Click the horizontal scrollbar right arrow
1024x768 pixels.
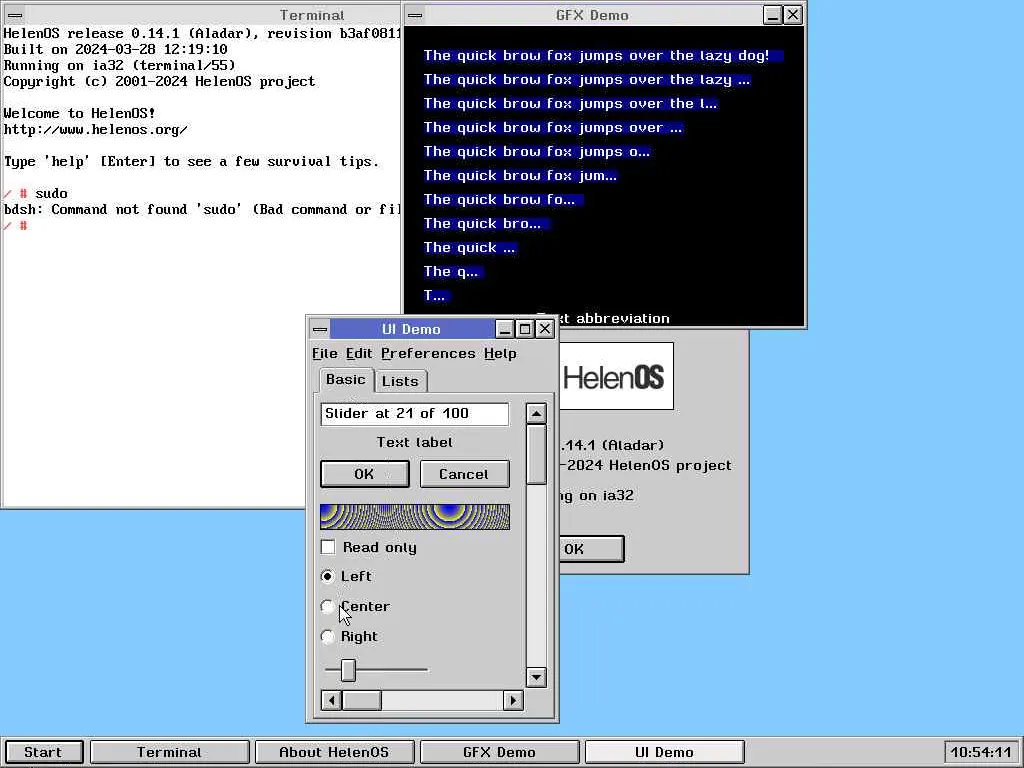513,701
